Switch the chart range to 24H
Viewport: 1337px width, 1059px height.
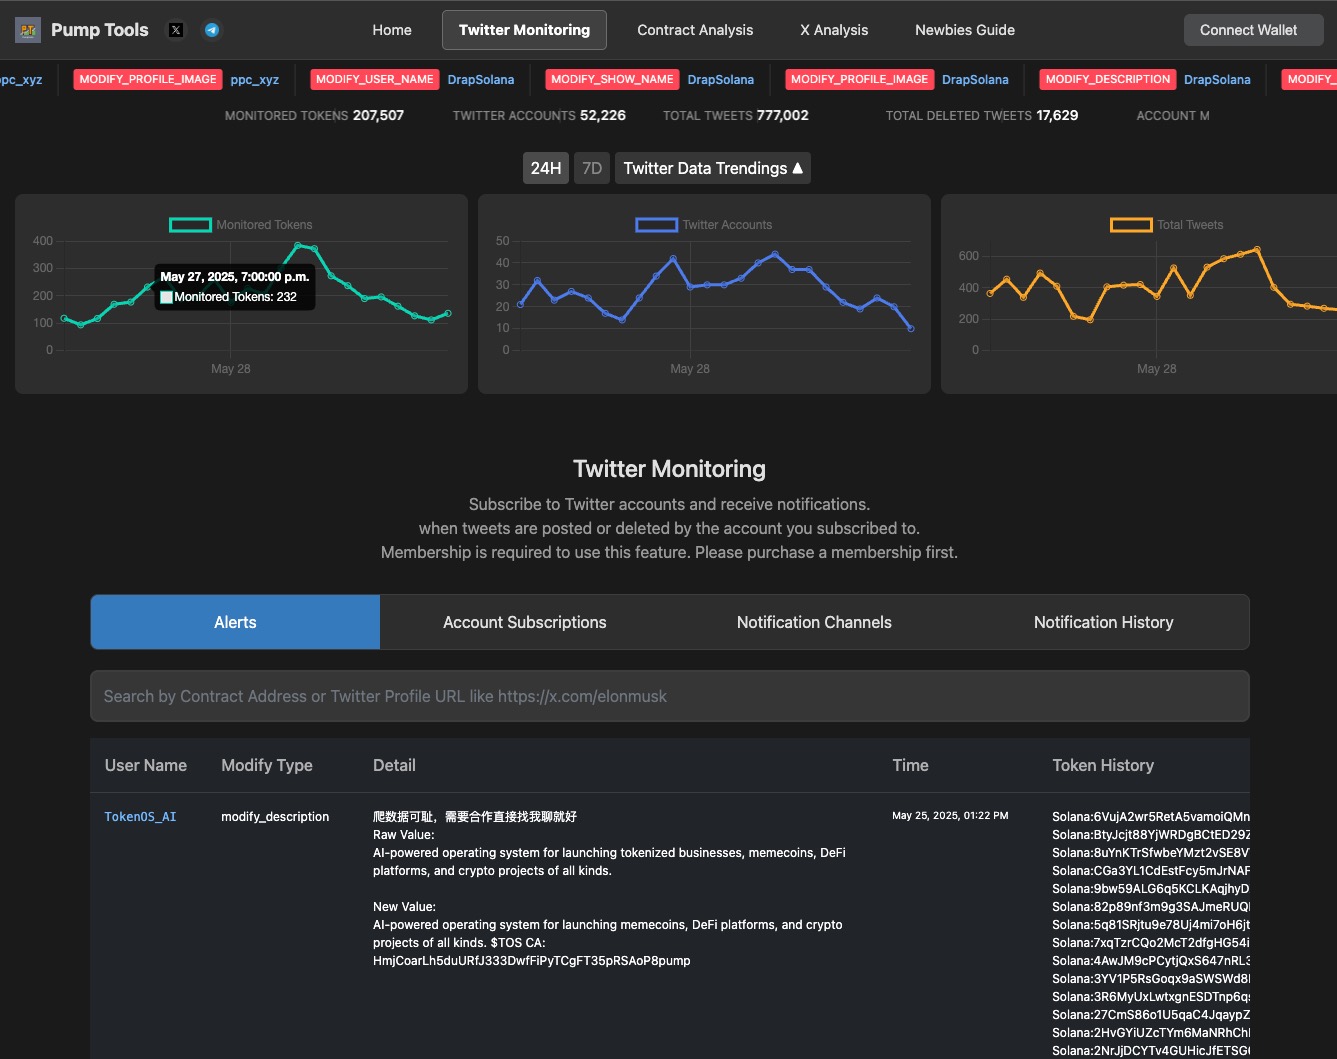point(545,168)
